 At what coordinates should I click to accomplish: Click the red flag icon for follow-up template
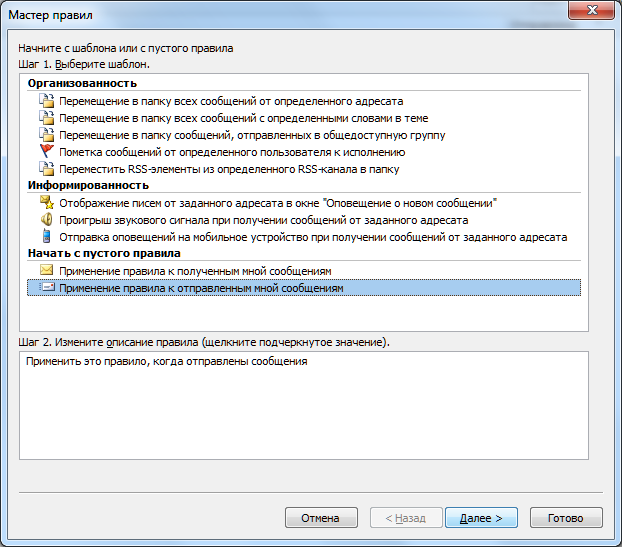tap(46, 152)
